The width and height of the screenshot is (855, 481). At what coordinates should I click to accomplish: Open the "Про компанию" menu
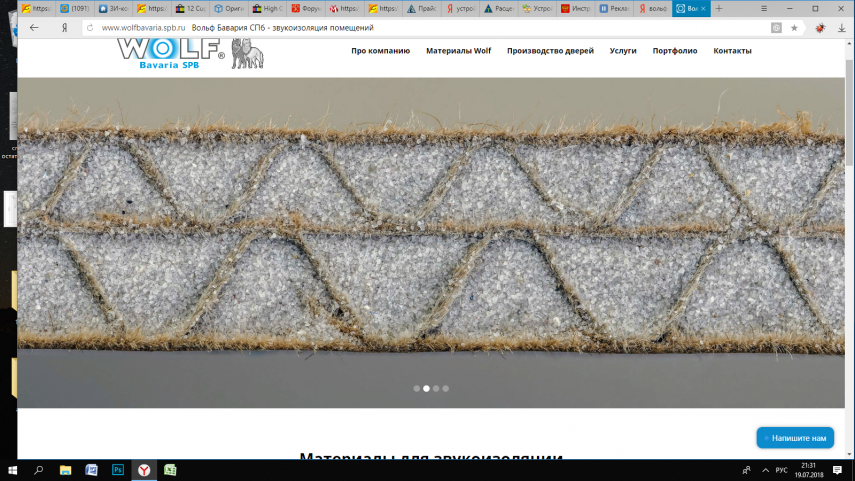380,51
